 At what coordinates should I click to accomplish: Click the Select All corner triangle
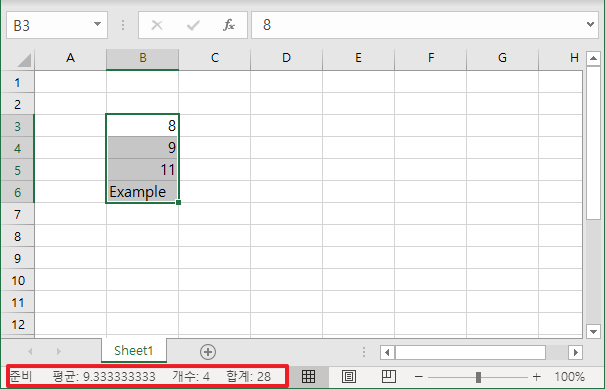click(24, 60)
